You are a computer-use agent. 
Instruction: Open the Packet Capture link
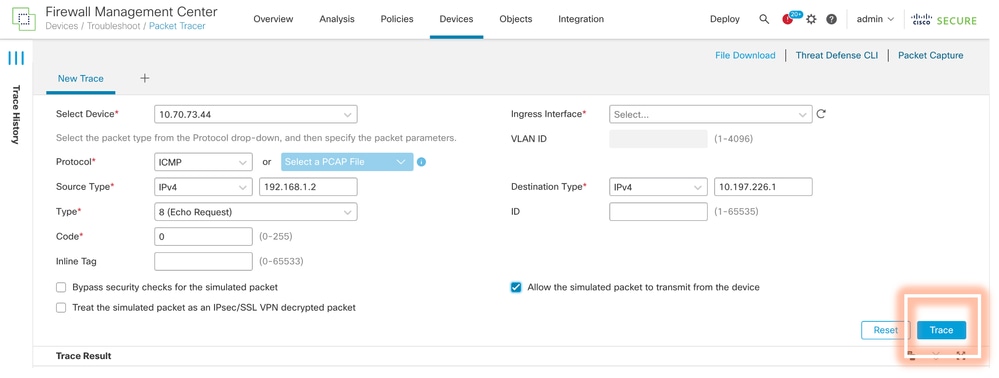[x=930, y=55]
